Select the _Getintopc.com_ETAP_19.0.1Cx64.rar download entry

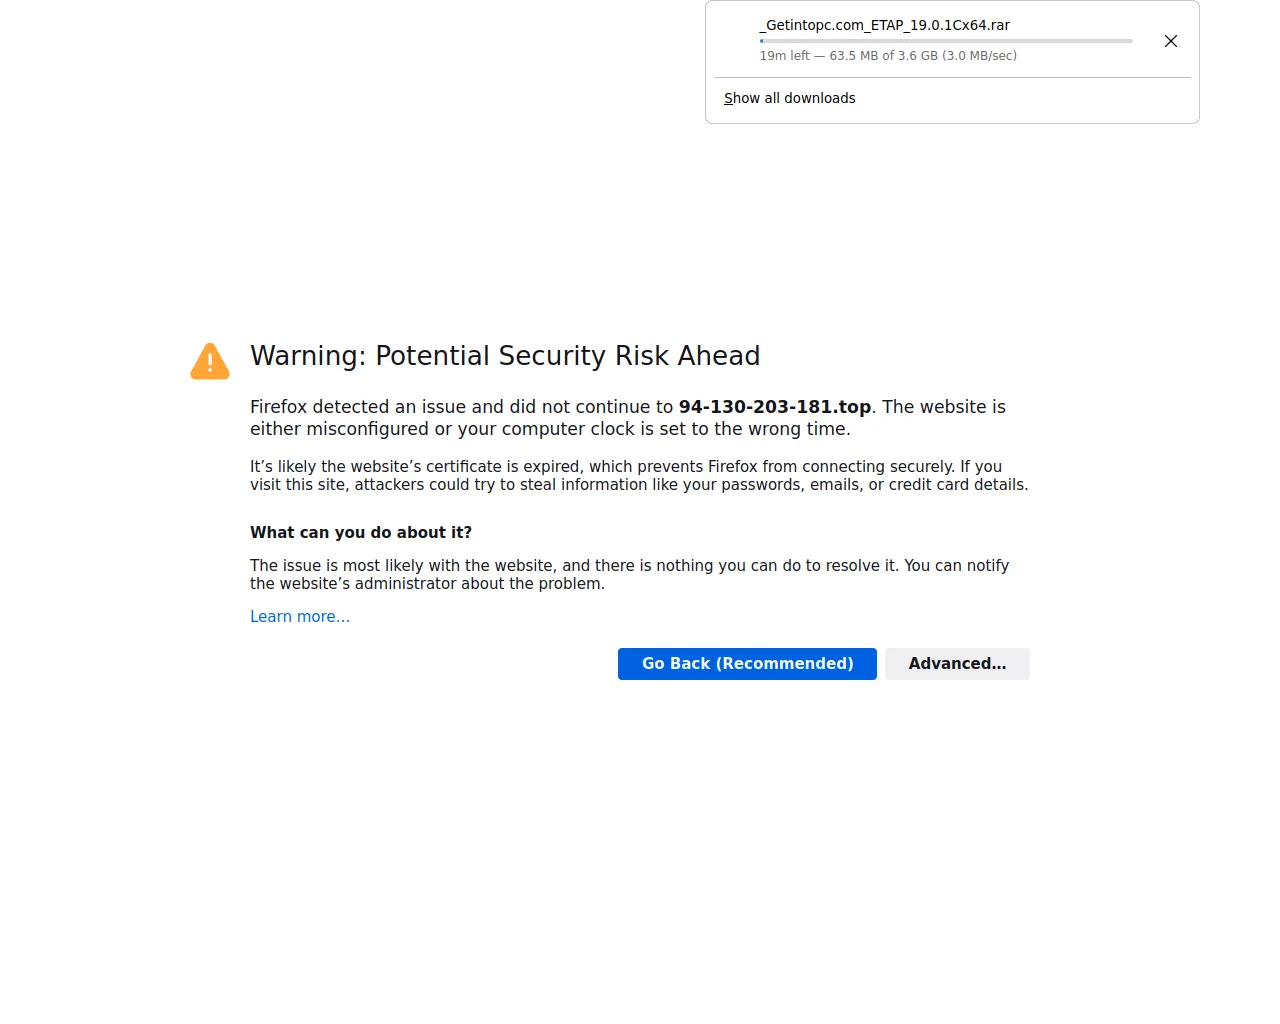[x=887, y=25]
